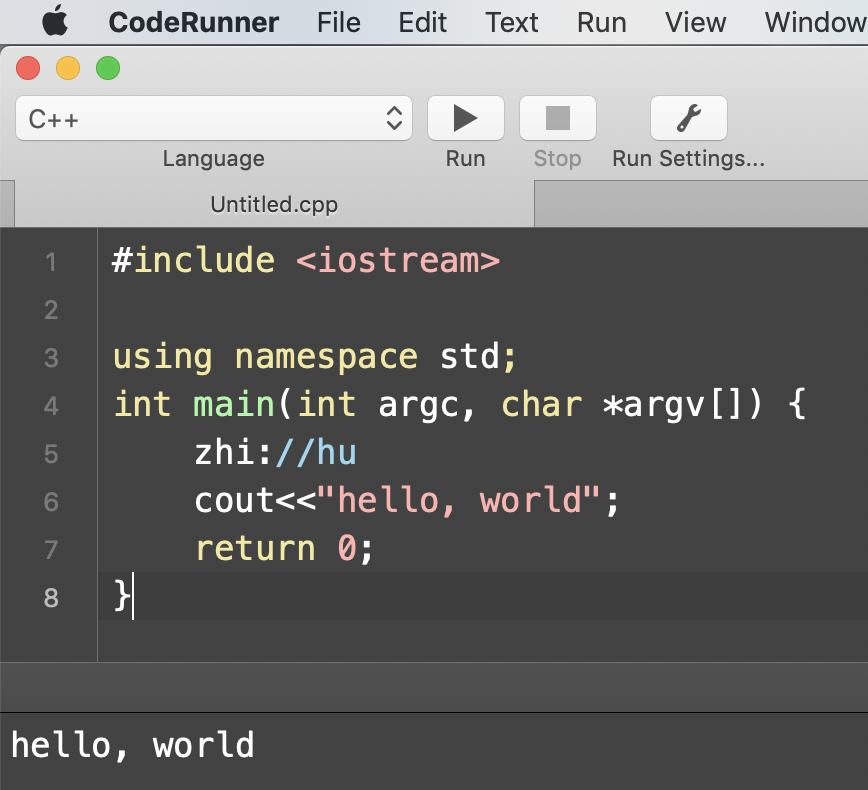Open Run Settings wrench button
This screenshot has width=868, height=790.
689,118
